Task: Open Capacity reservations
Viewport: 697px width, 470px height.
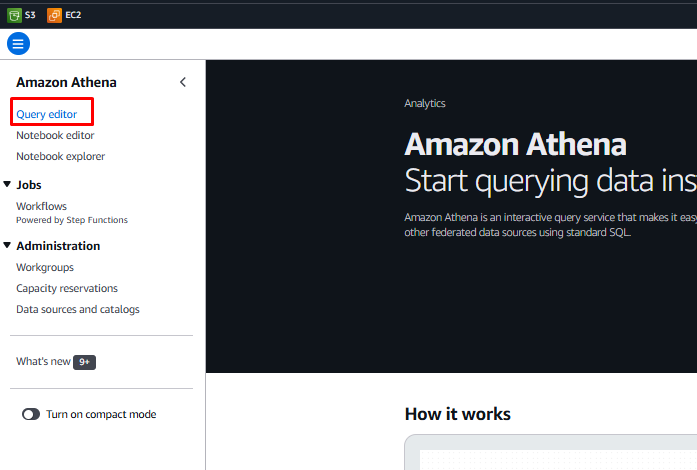Action: tap(67, 288)
